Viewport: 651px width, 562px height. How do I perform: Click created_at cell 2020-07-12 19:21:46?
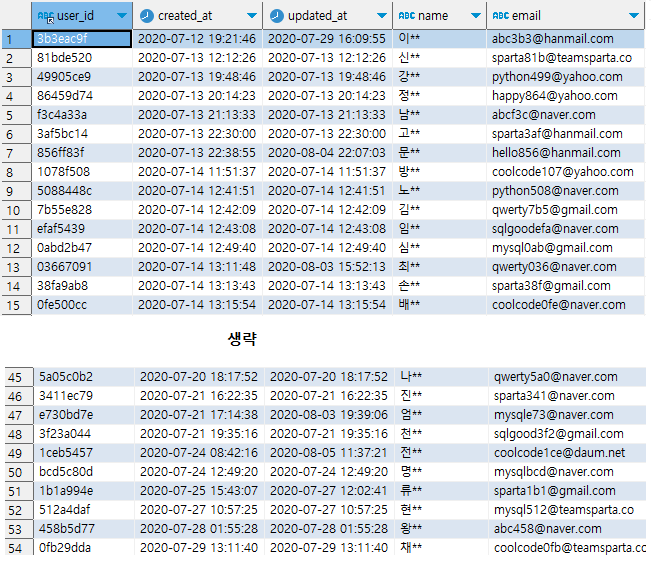coord(197,39)
